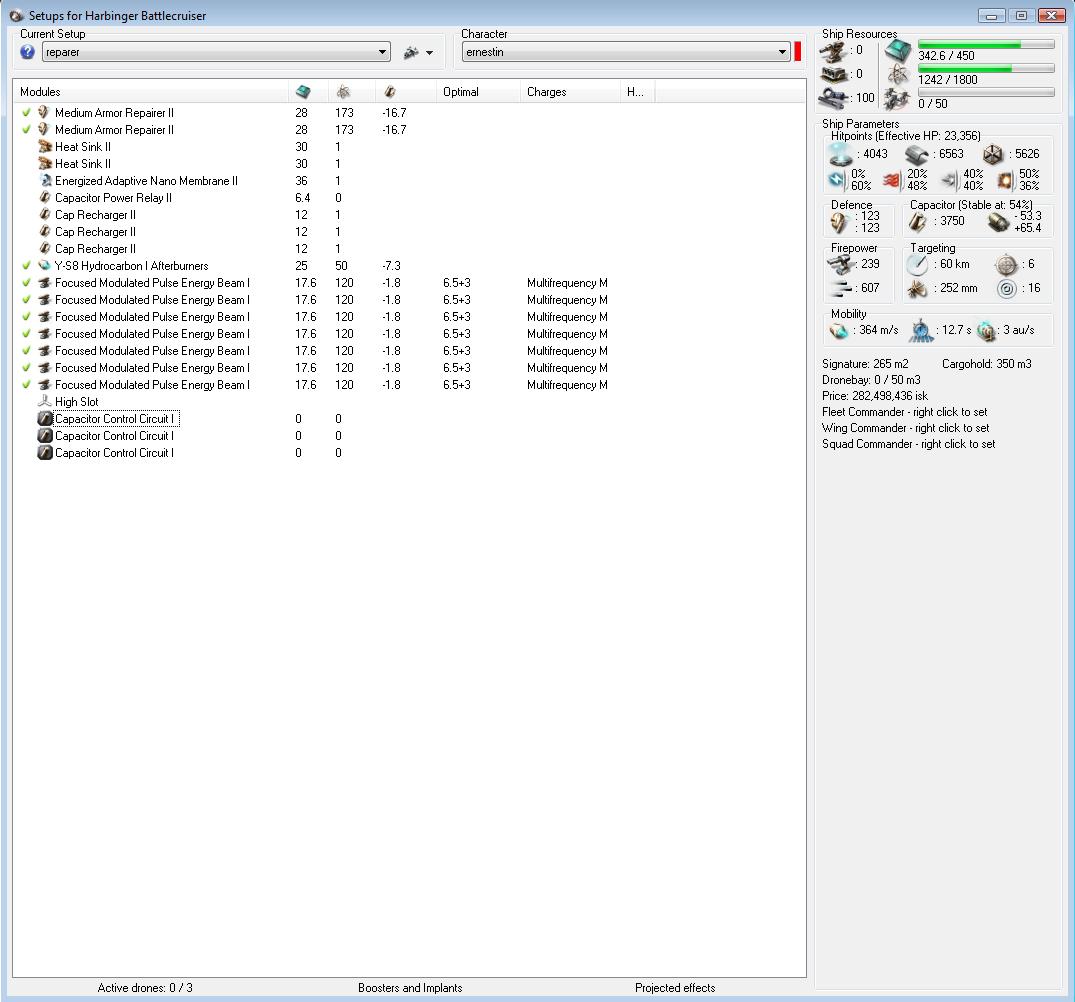The image size is (1075, 1002).
Task: Click the blue help question mark icon
Action: tap(27, 52)
